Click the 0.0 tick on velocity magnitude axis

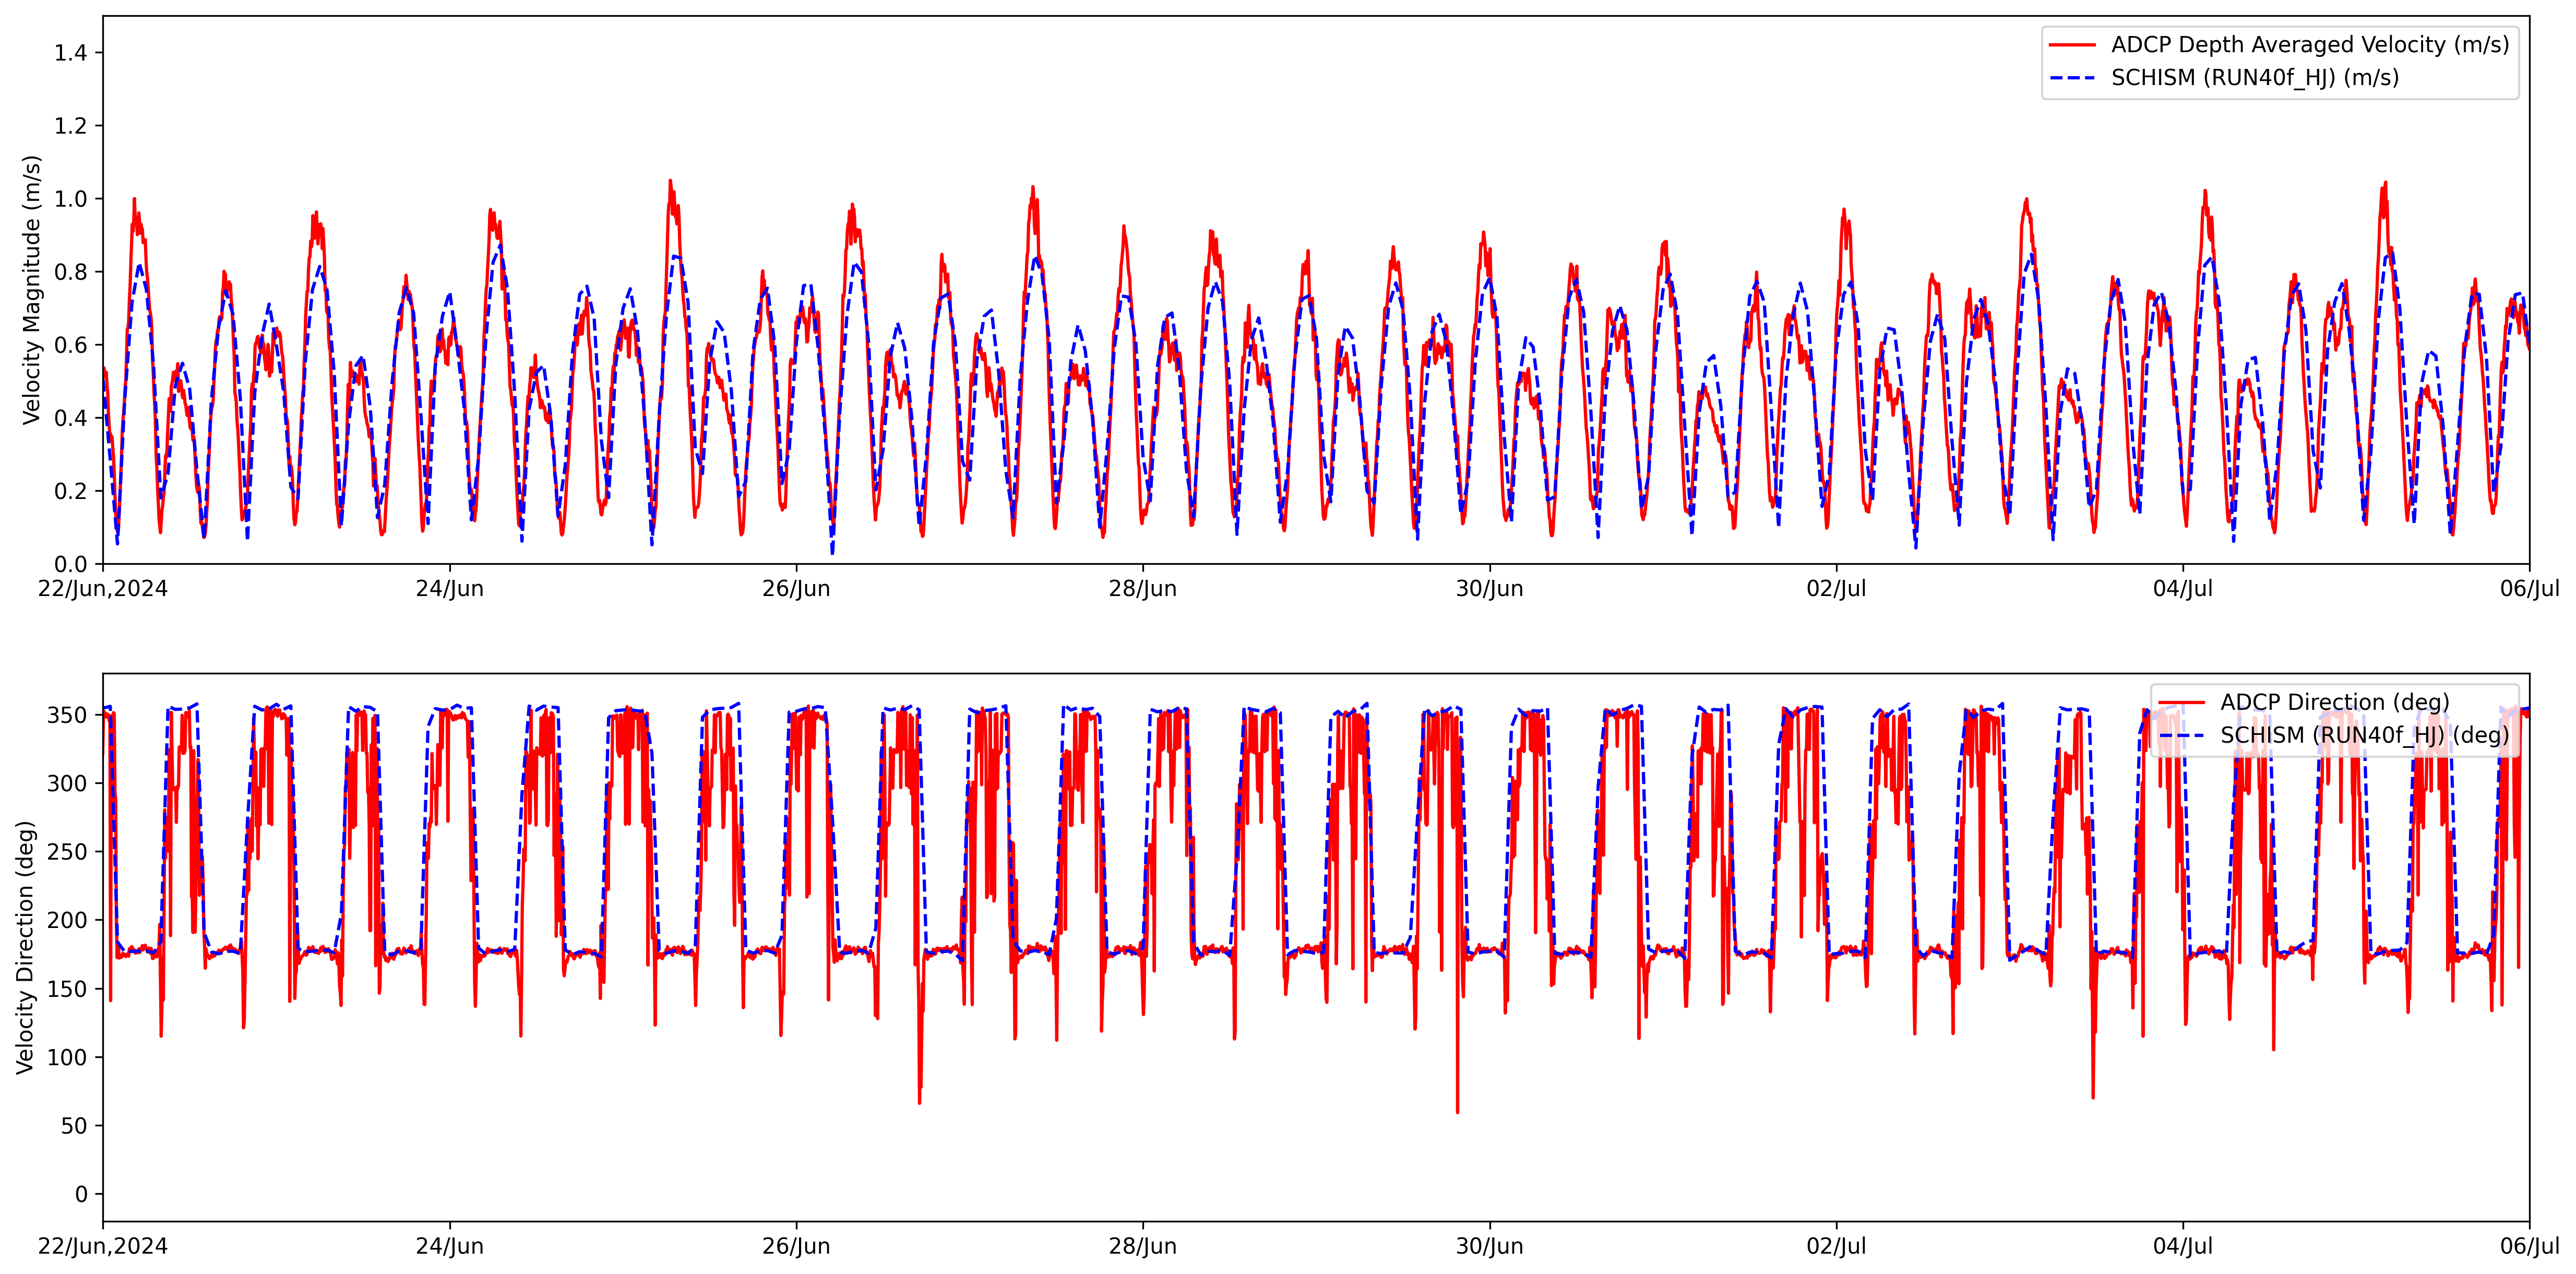point(70,565)
